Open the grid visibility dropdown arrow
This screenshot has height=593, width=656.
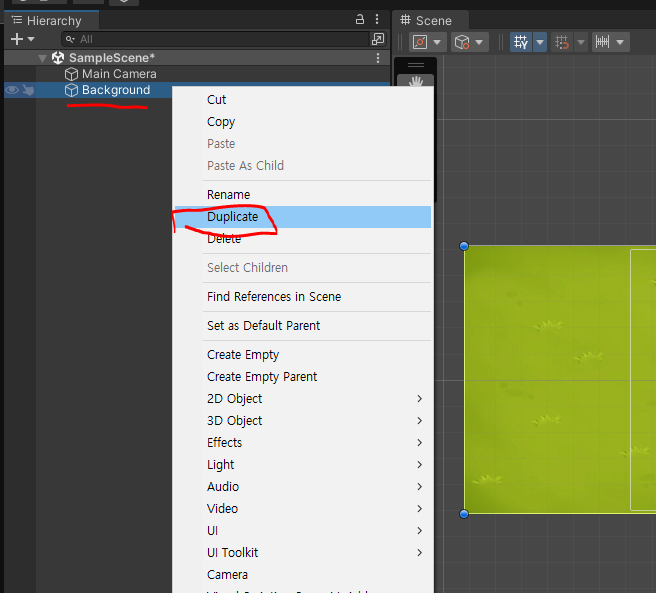coord(540,42)
